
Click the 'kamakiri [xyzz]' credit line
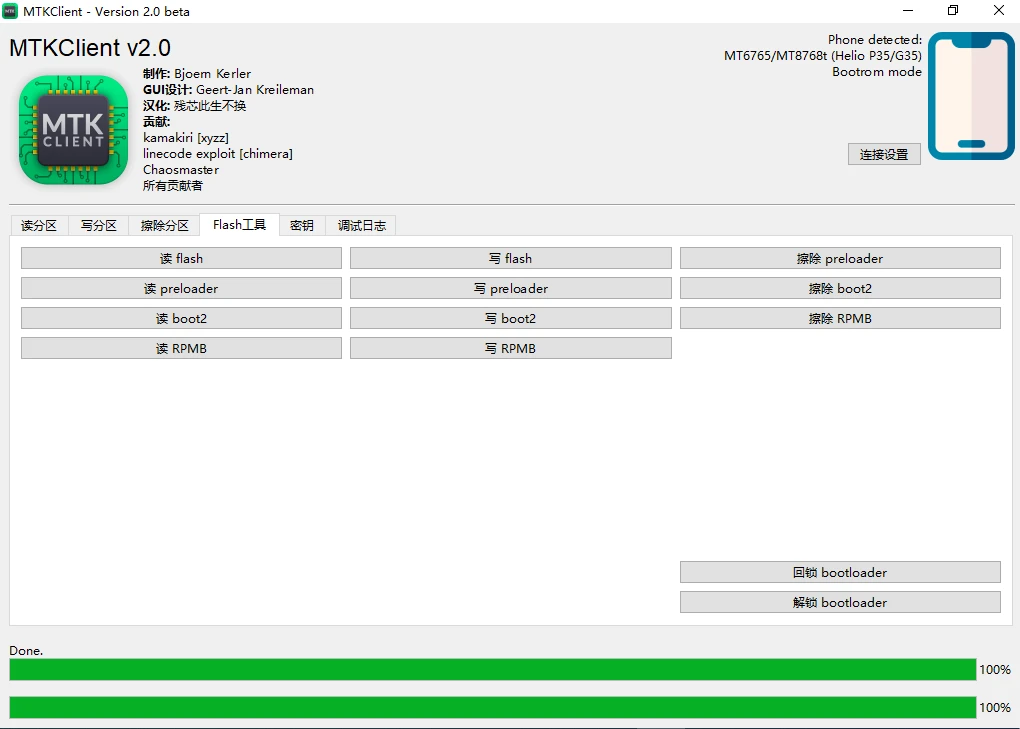pyautogui.click(x=185, y=138)
